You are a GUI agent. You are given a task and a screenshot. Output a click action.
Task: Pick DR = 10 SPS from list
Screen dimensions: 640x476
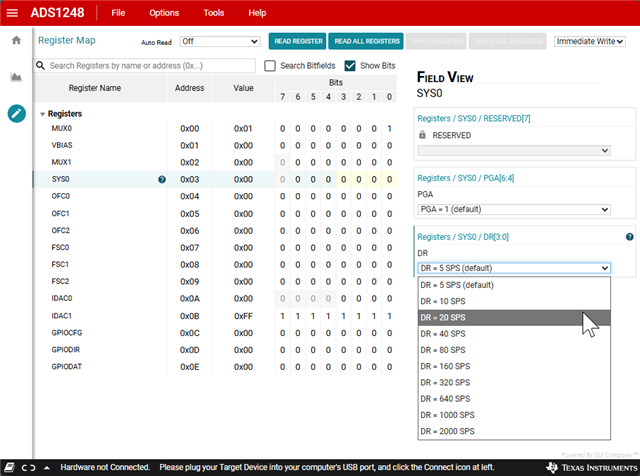514,301
